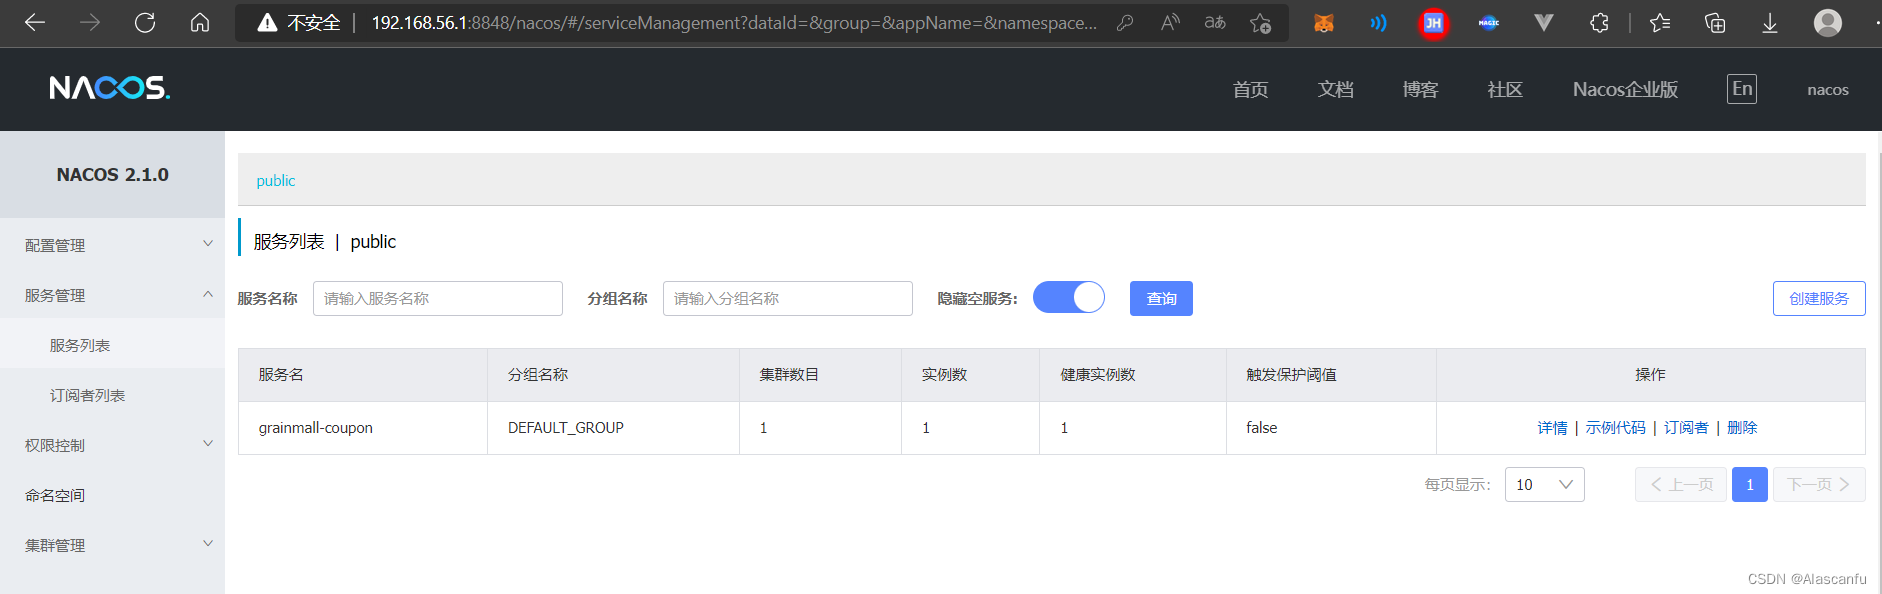Open 详情 for grainmall-coupon
This screenshot has width=1882, height=594.
click(1552, 427)
